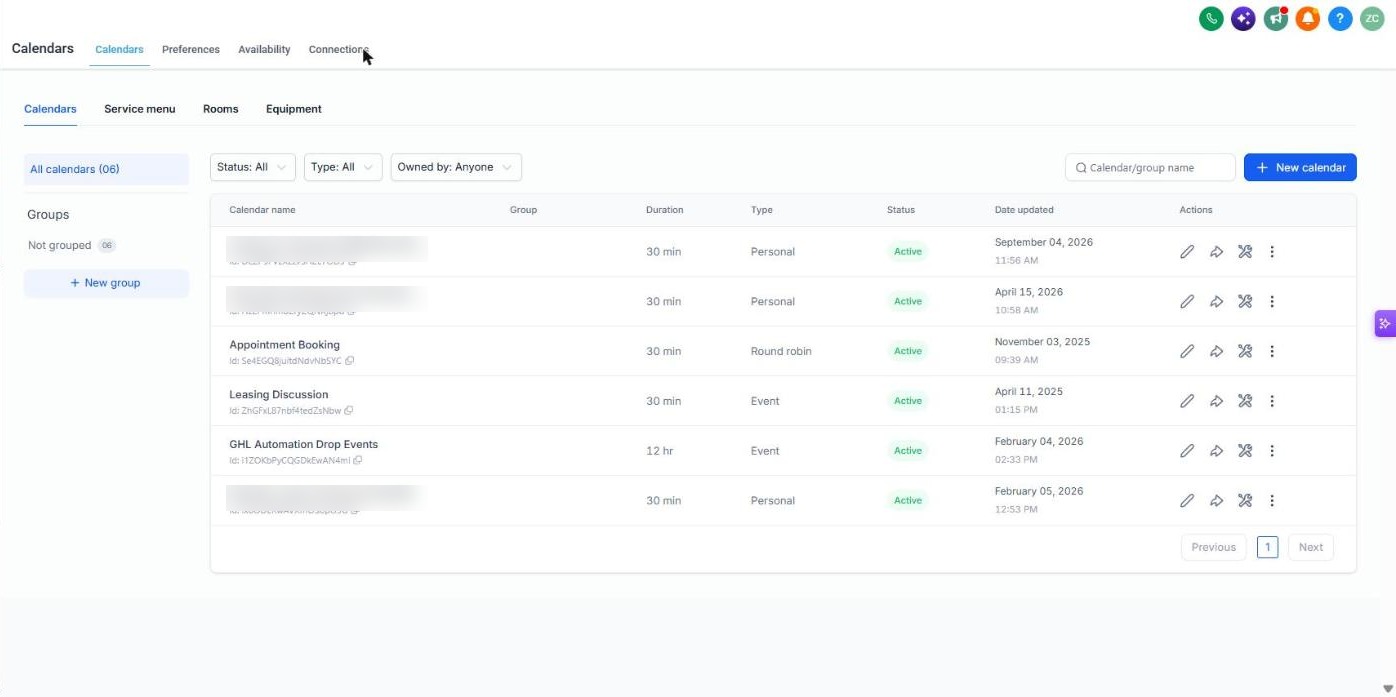Open the purple side widget on right edge
Image resolution: width=1396 pixels, height=697 pixels.
click(x=1385, y=323)
